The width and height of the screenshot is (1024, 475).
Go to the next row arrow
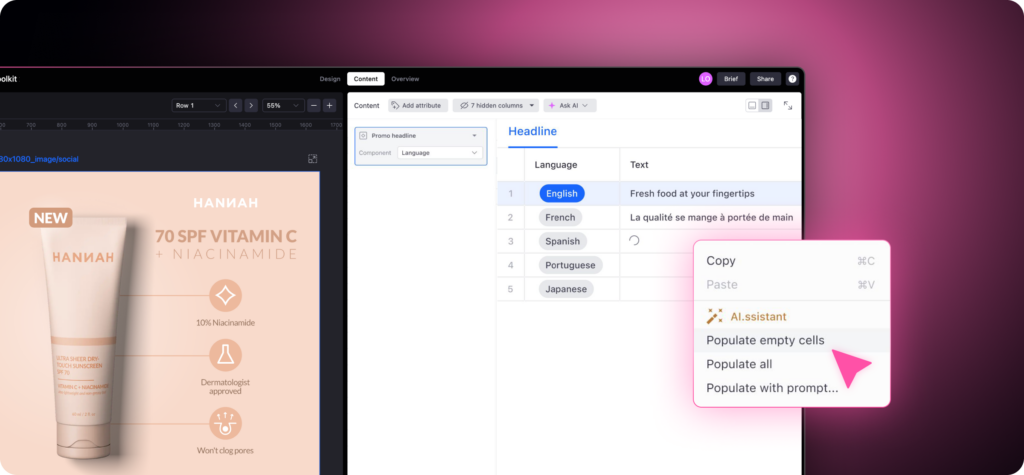[x=251, y=105]
